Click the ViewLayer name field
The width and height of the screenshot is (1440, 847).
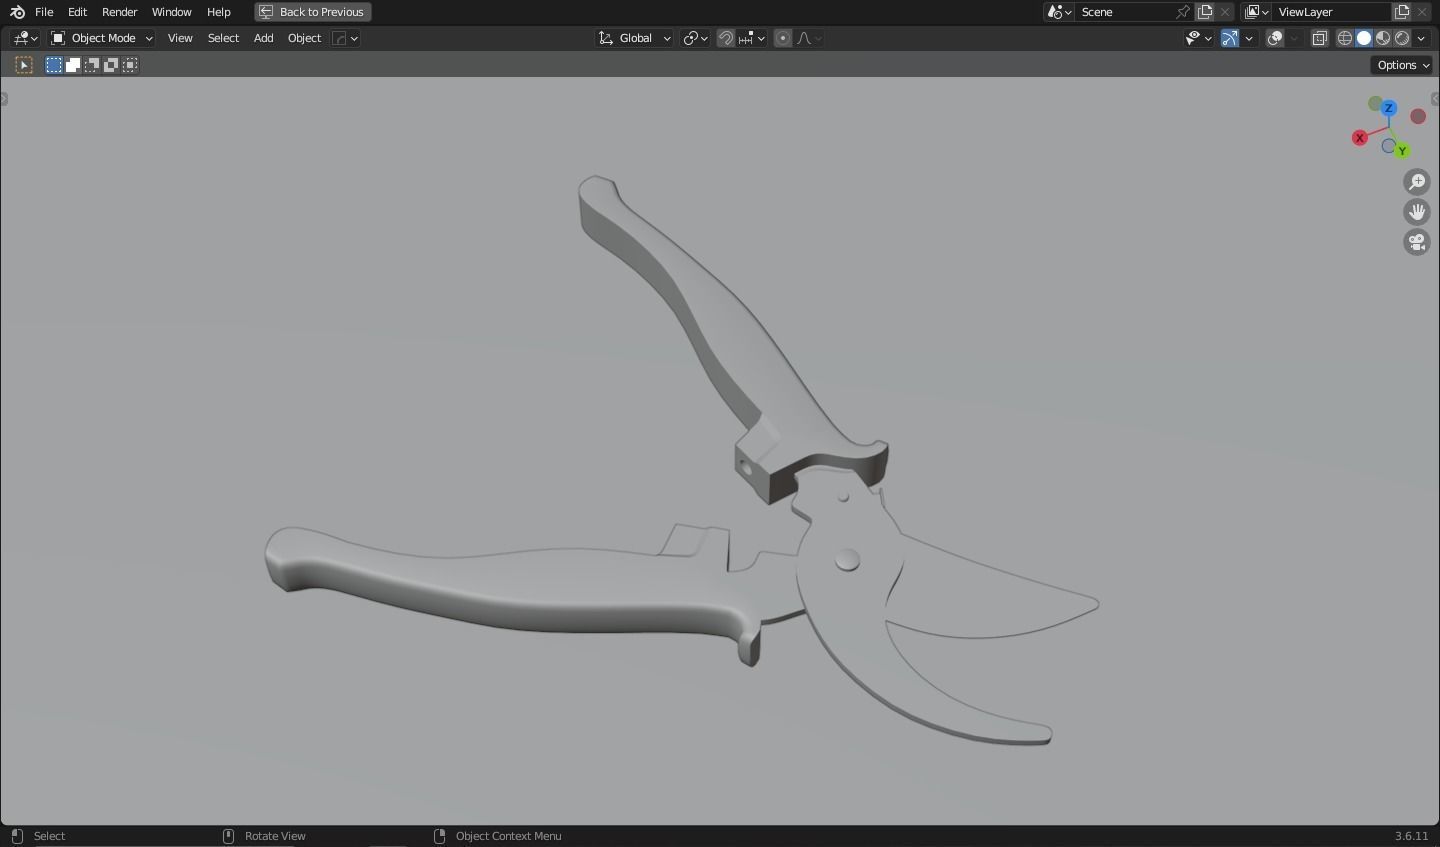click(x=1330, y=12)
